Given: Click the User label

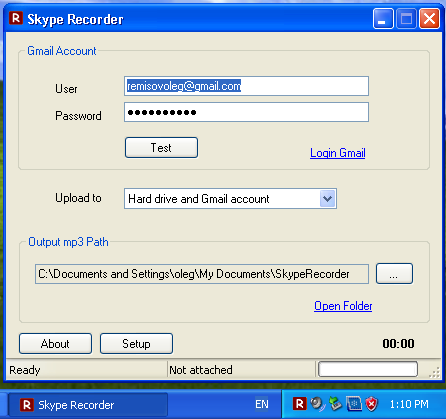Looking at the screenshot, I should 66,89.
